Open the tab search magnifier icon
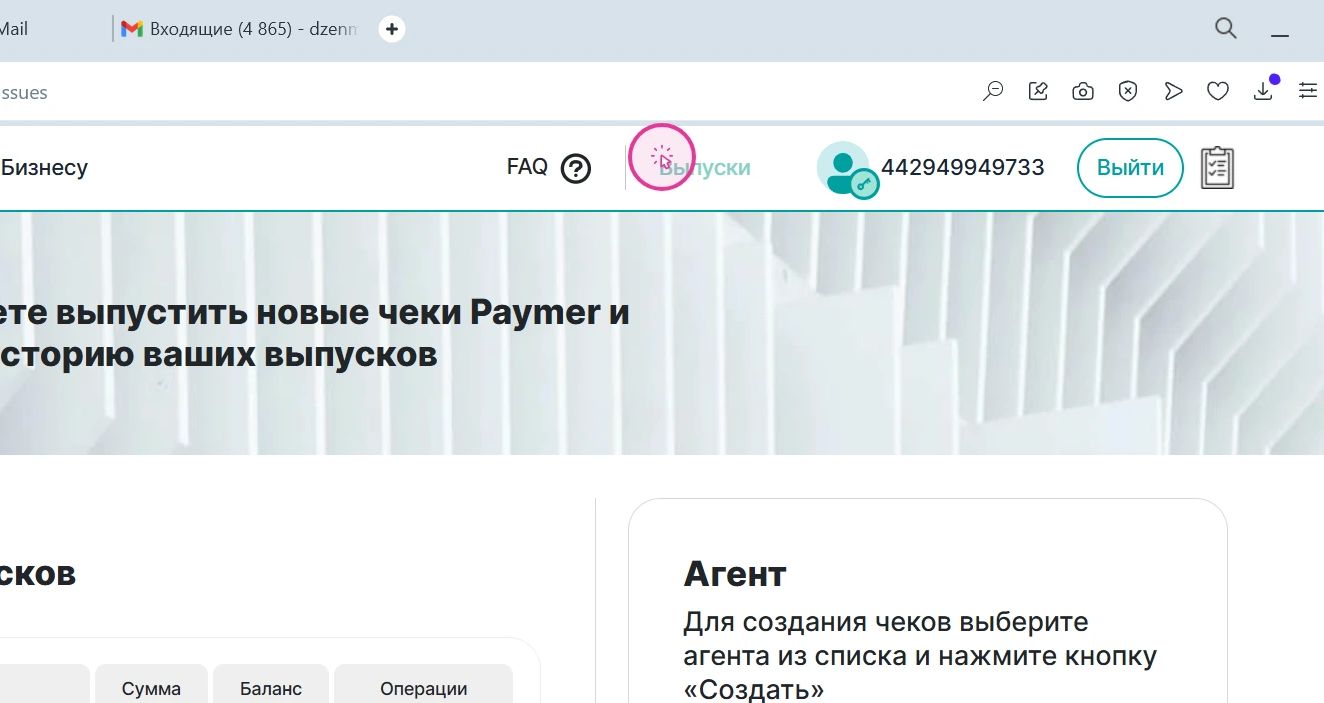The height and width of the screenshot is (703, 1324). click(x=1225, y=28)
